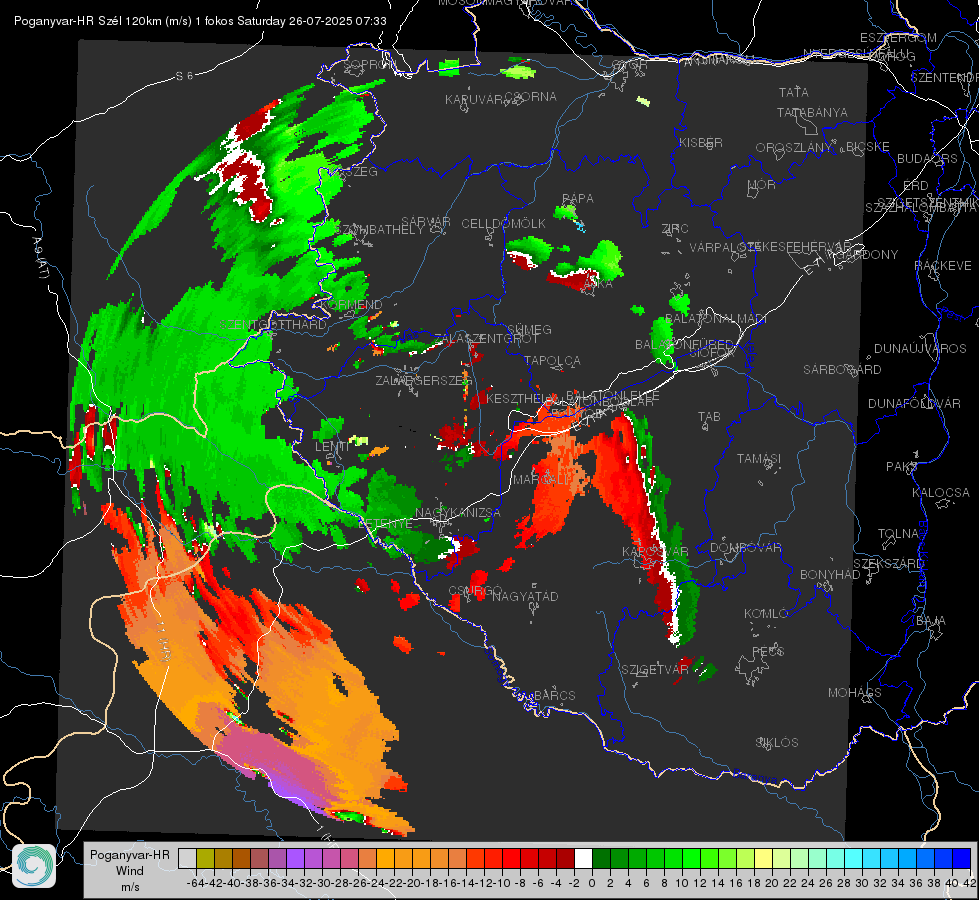Select the SZIGETVAR city label
The width and height of the screenshot is (979, 900).
click(x=655, y=670)
